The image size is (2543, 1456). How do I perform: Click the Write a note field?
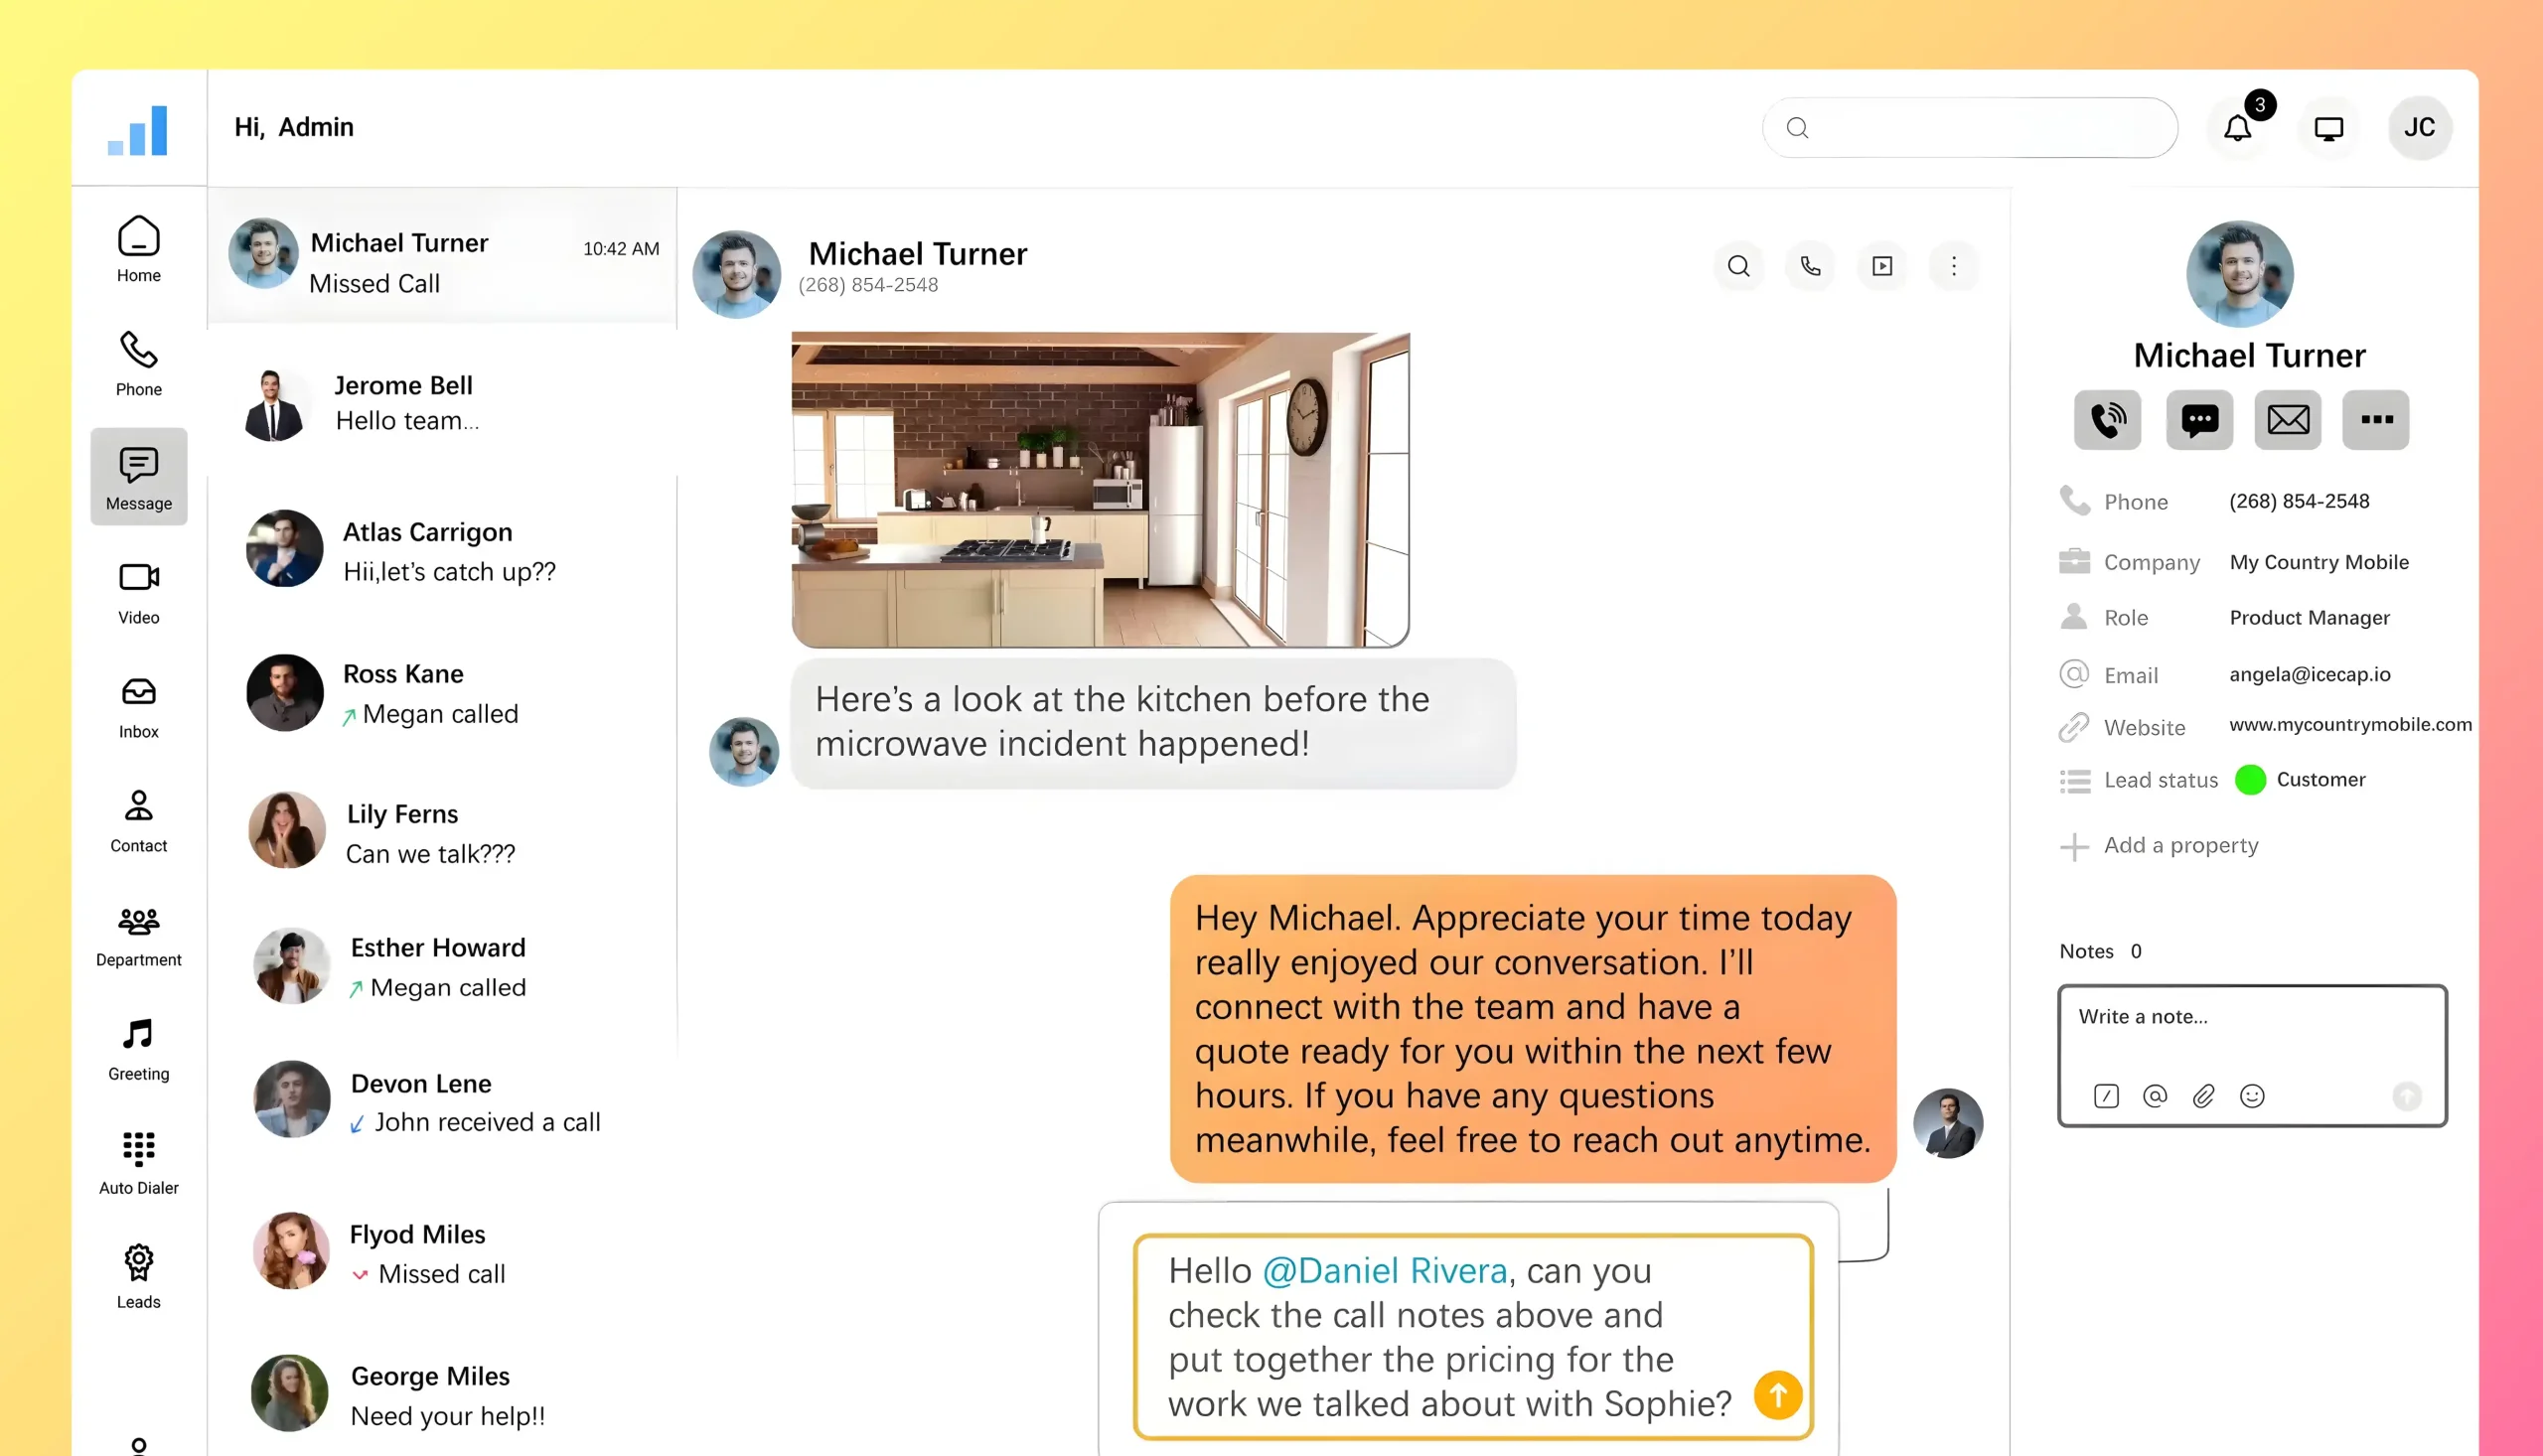pyautogui.click(x=2250, y=1030)
